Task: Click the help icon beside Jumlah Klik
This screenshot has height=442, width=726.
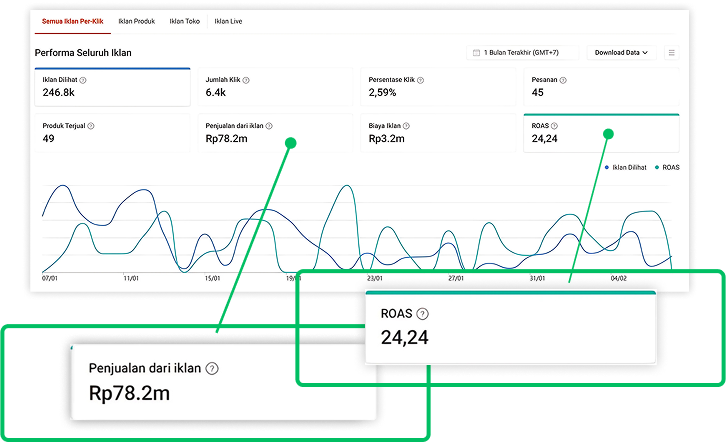Action: [246, 80]
